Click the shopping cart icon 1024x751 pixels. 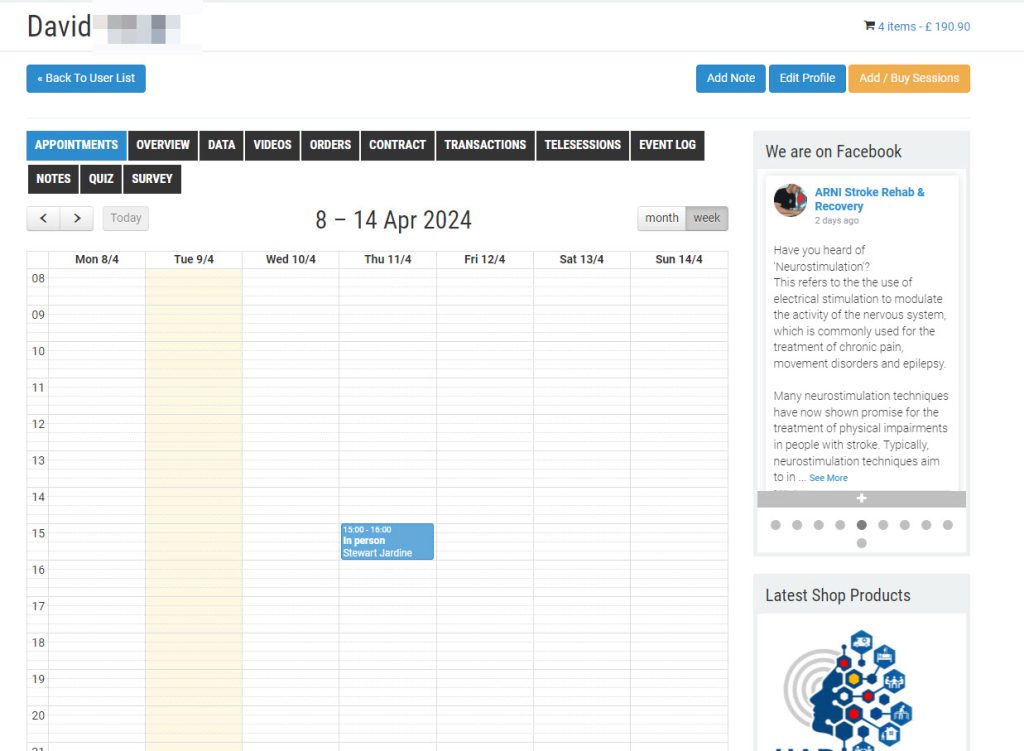point(869,27)
